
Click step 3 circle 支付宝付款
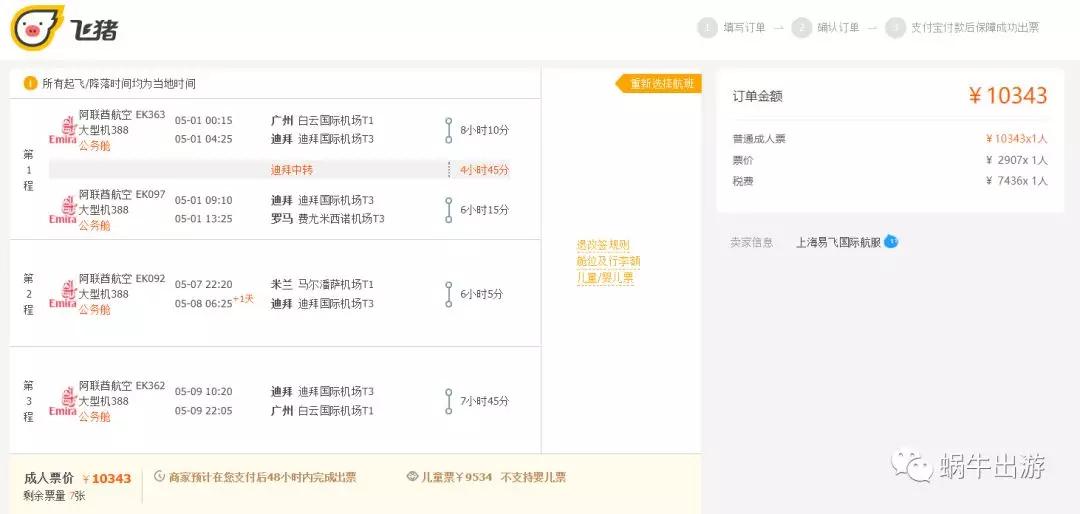895,28
